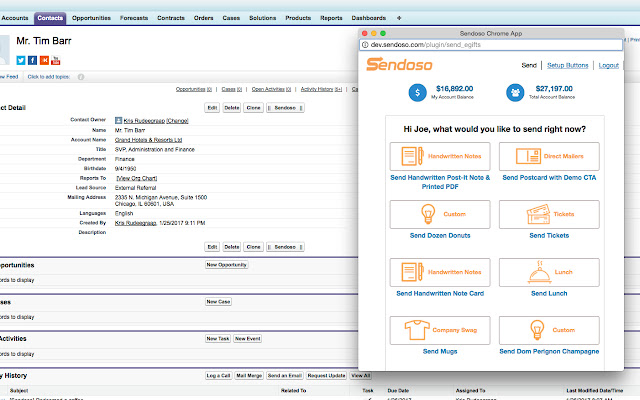The width and height of the screenshot is (640, 400).
Task: Click the Twitter icon under Tim Barr
Action: point(20,60)
